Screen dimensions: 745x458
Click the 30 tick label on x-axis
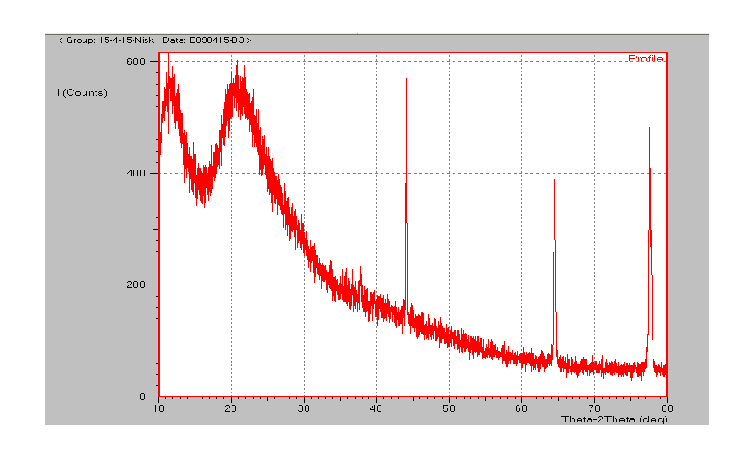[304, 409]
